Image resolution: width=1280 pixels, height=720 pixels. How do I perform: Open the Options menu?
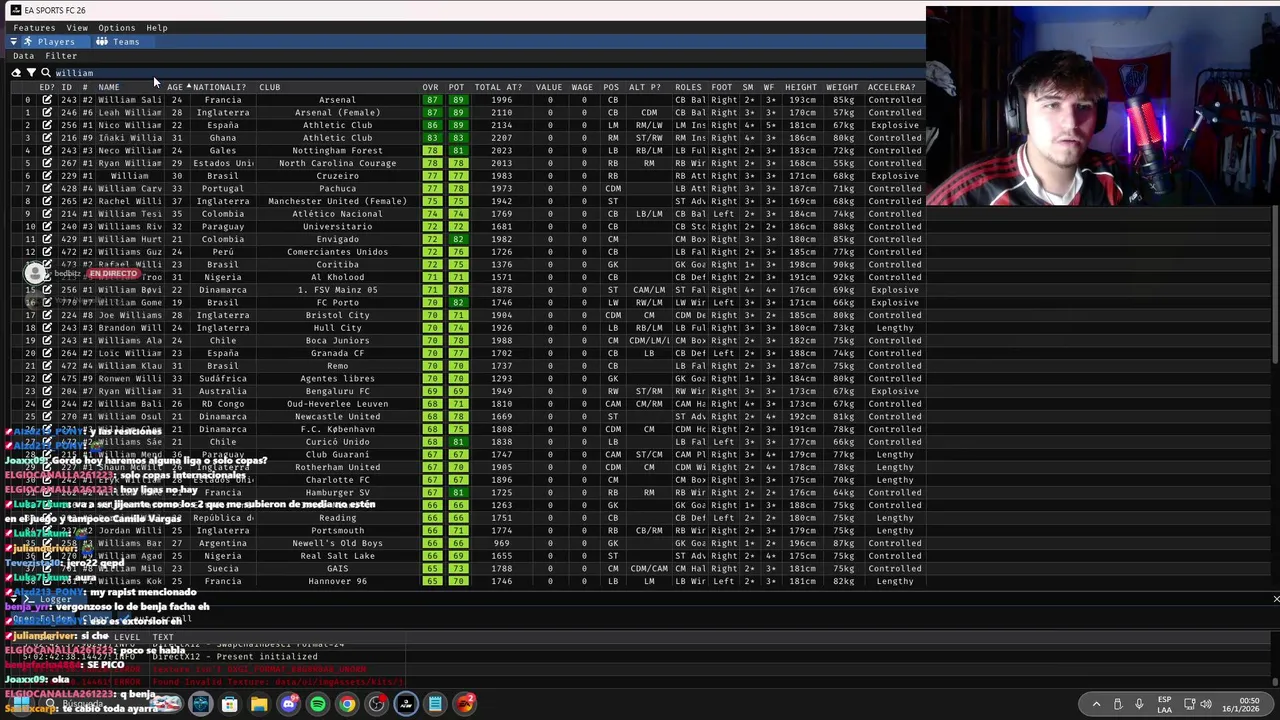tap(116, 28)
